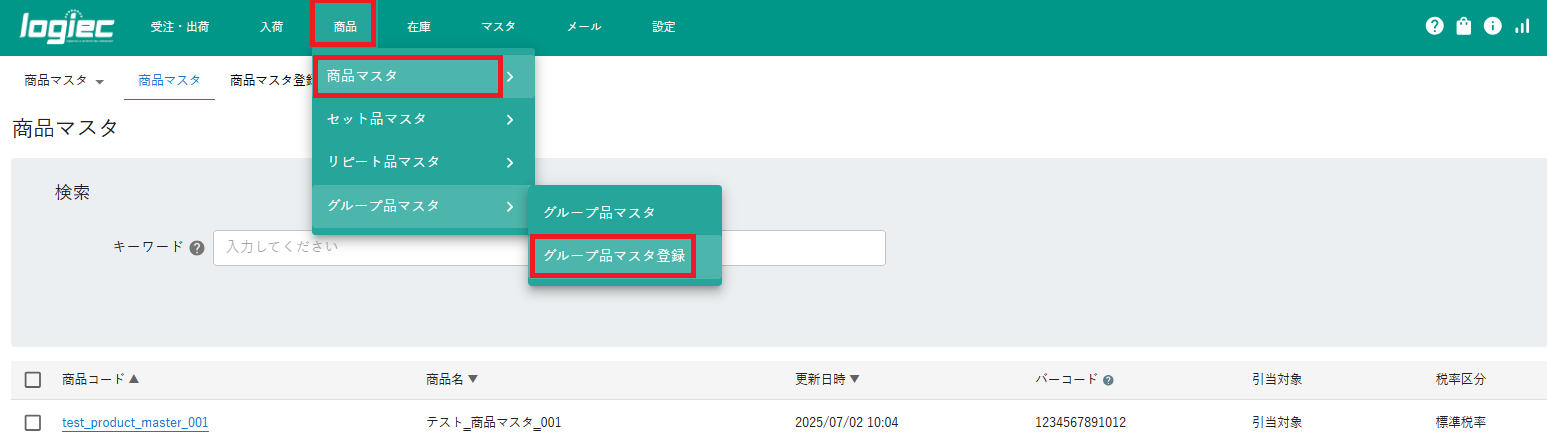Screen dimensions: 1547x439
Task: Click the logiec logo
Action: tap(67, 27)
